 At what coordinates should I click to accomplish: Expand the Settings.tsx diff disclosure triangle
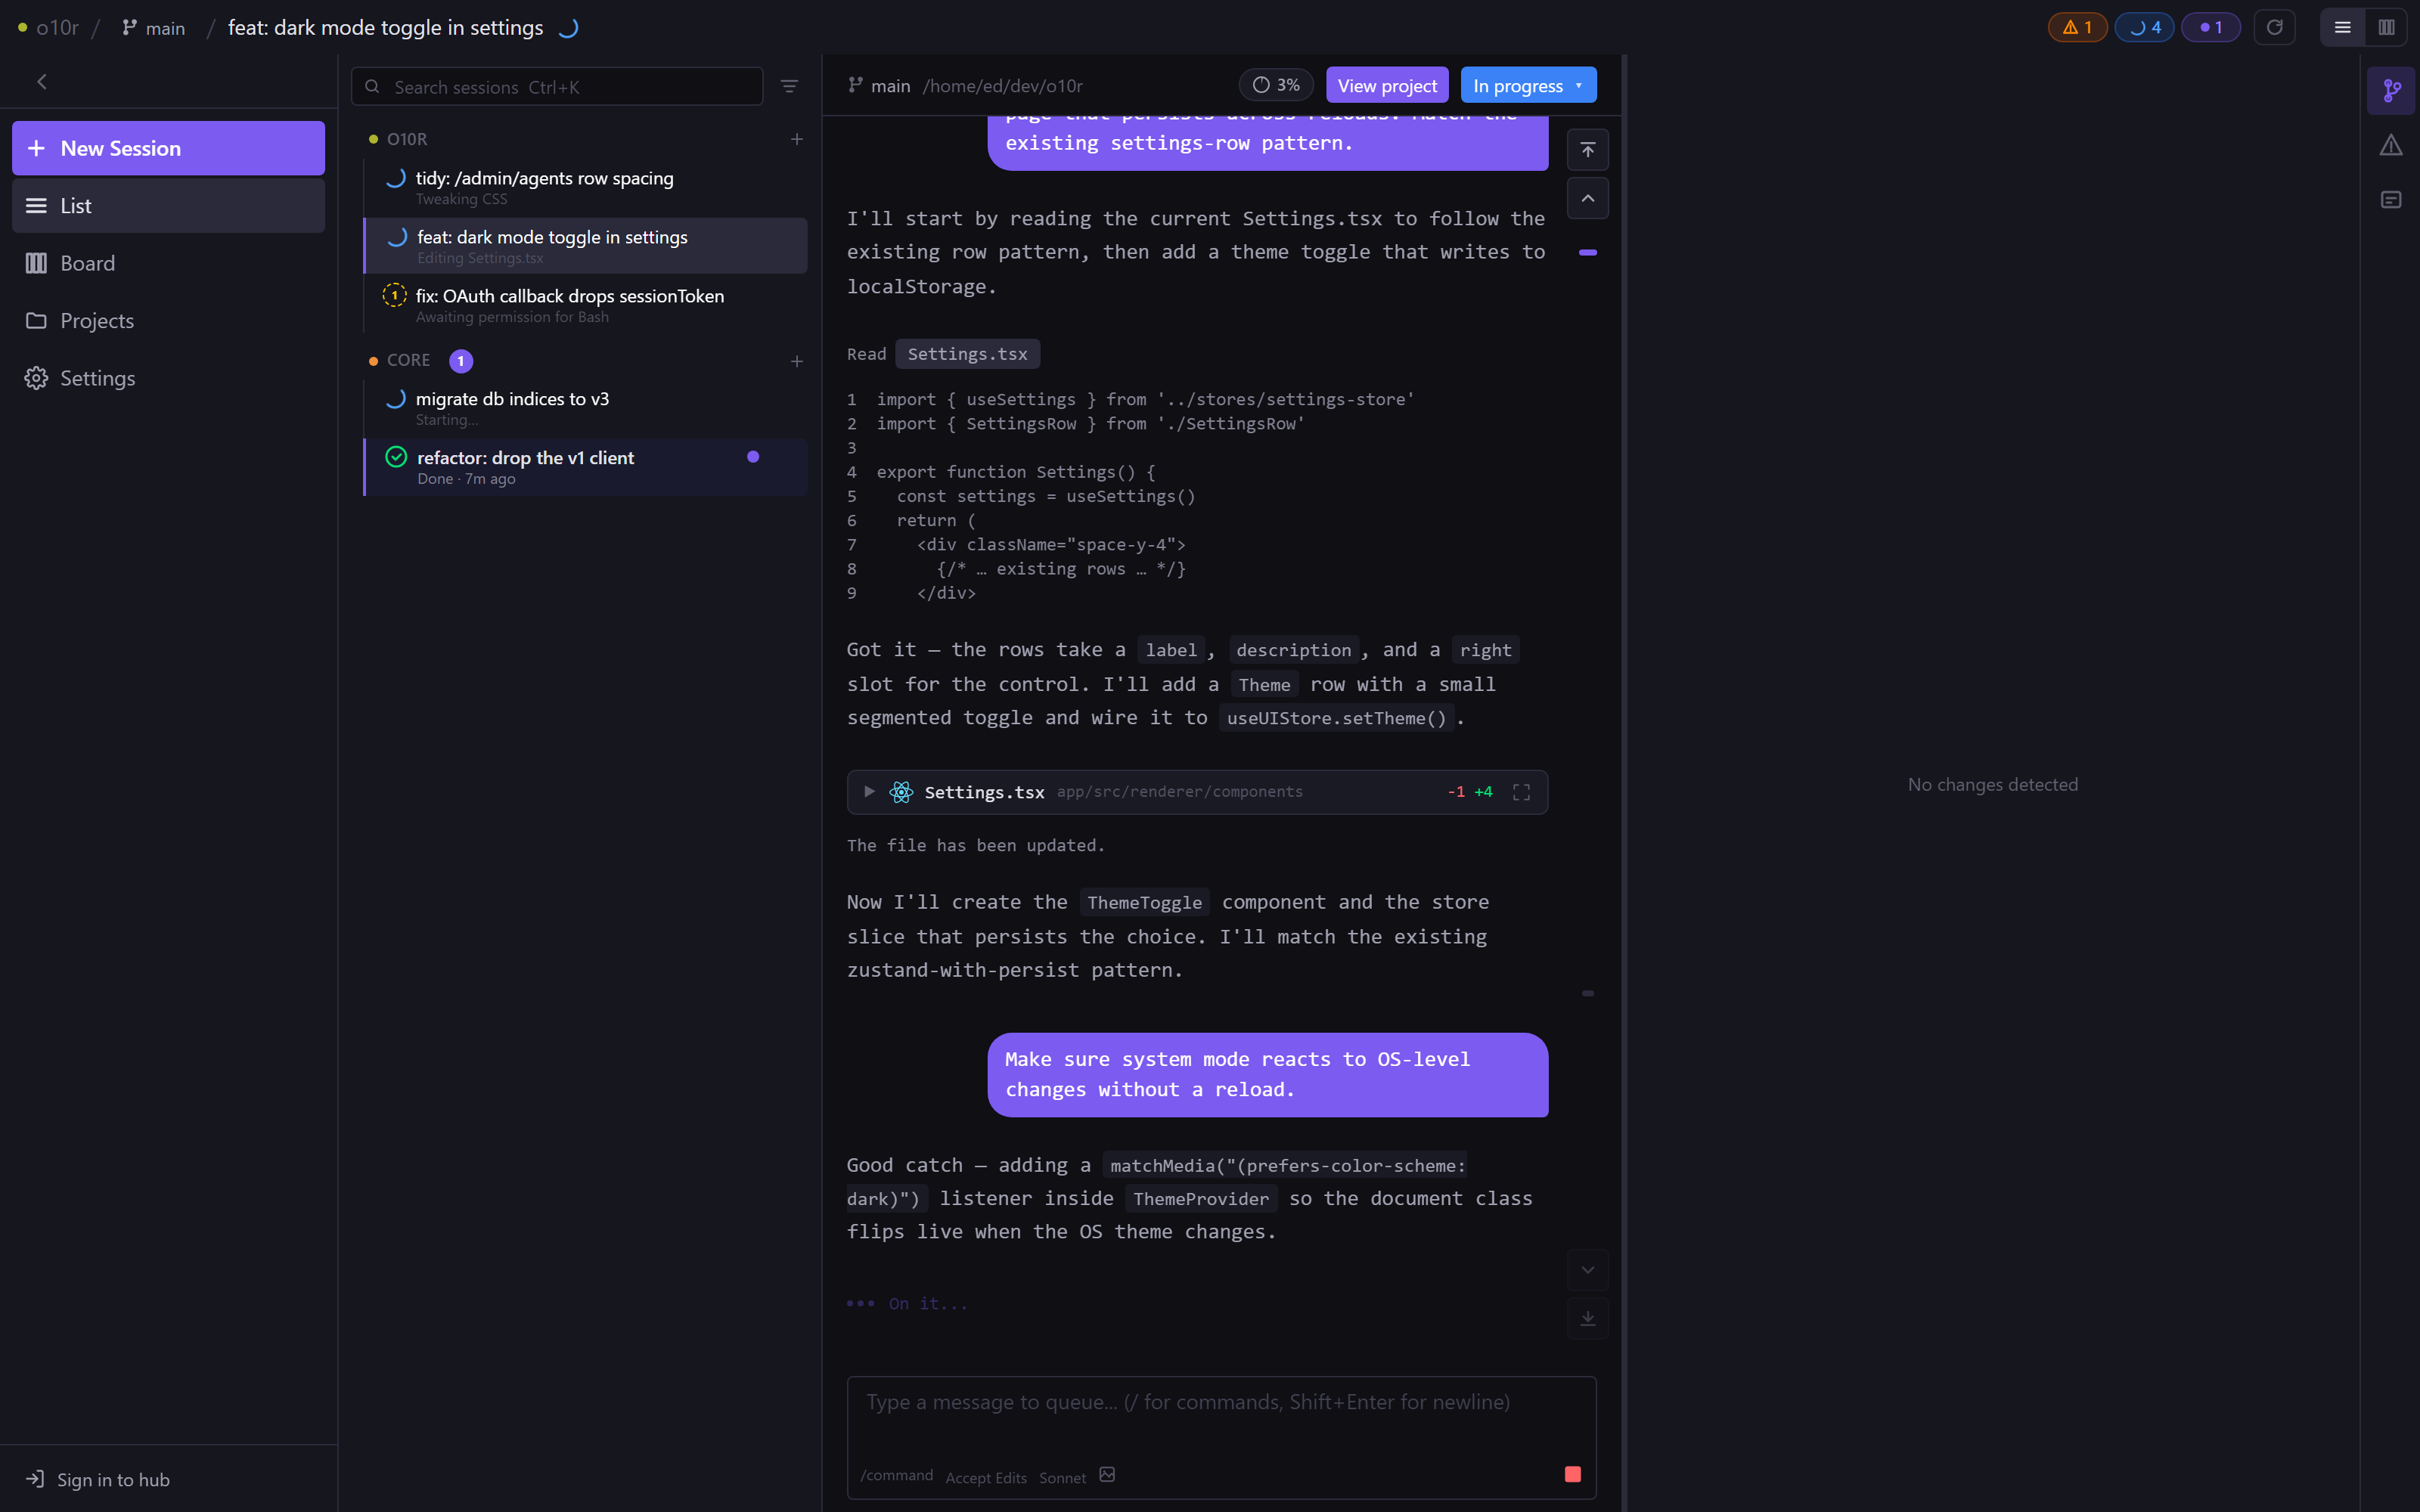pos(869,792)
